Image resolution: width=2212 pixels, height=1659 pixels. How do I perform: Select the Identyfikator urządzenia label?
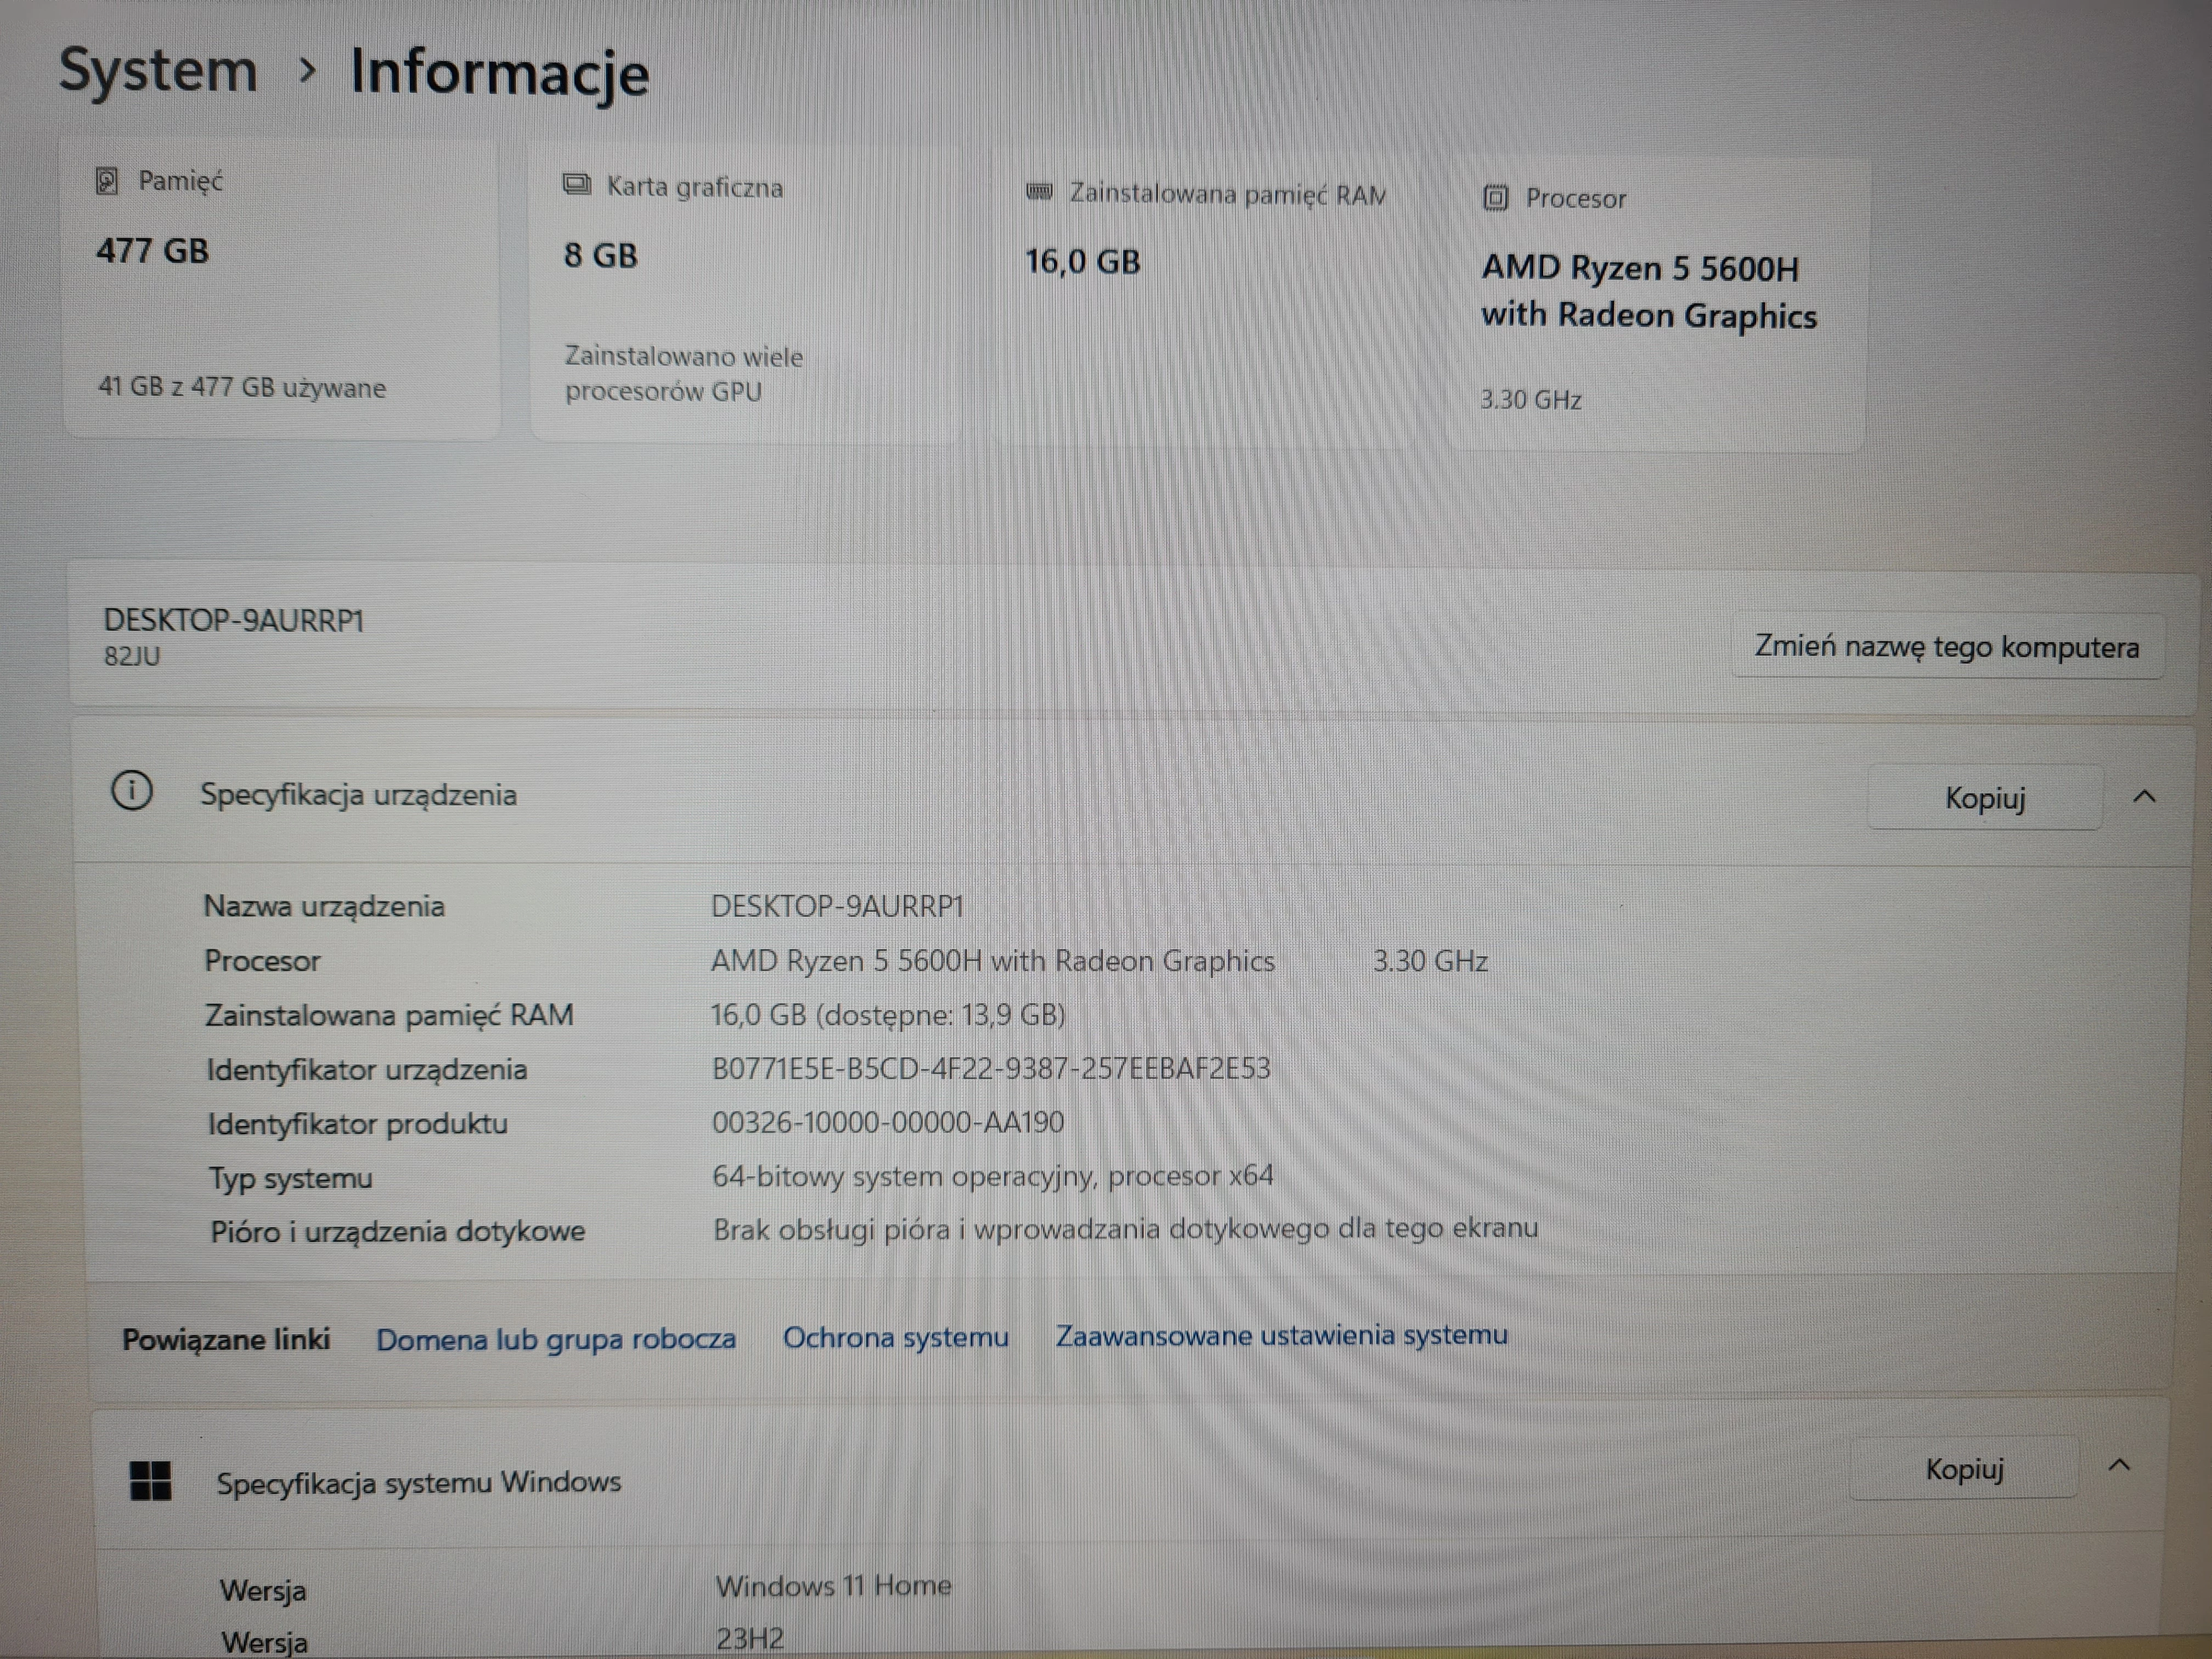367,1070
